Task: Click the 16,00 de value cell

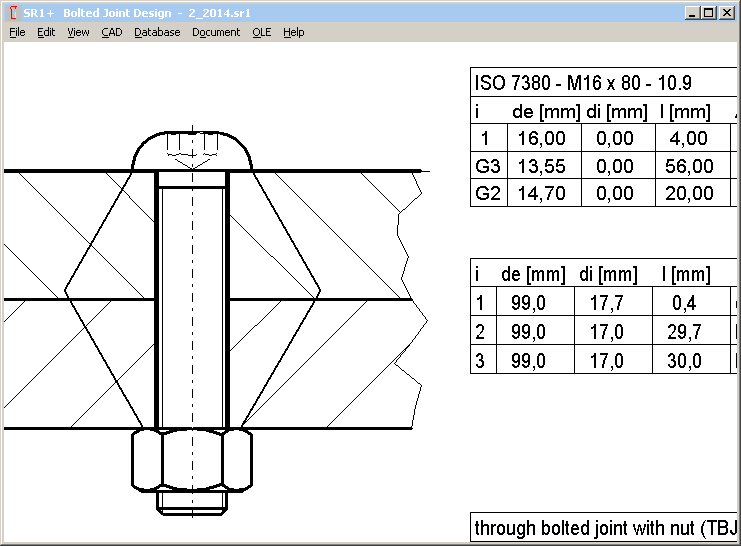Action: (x=545, y=138)
